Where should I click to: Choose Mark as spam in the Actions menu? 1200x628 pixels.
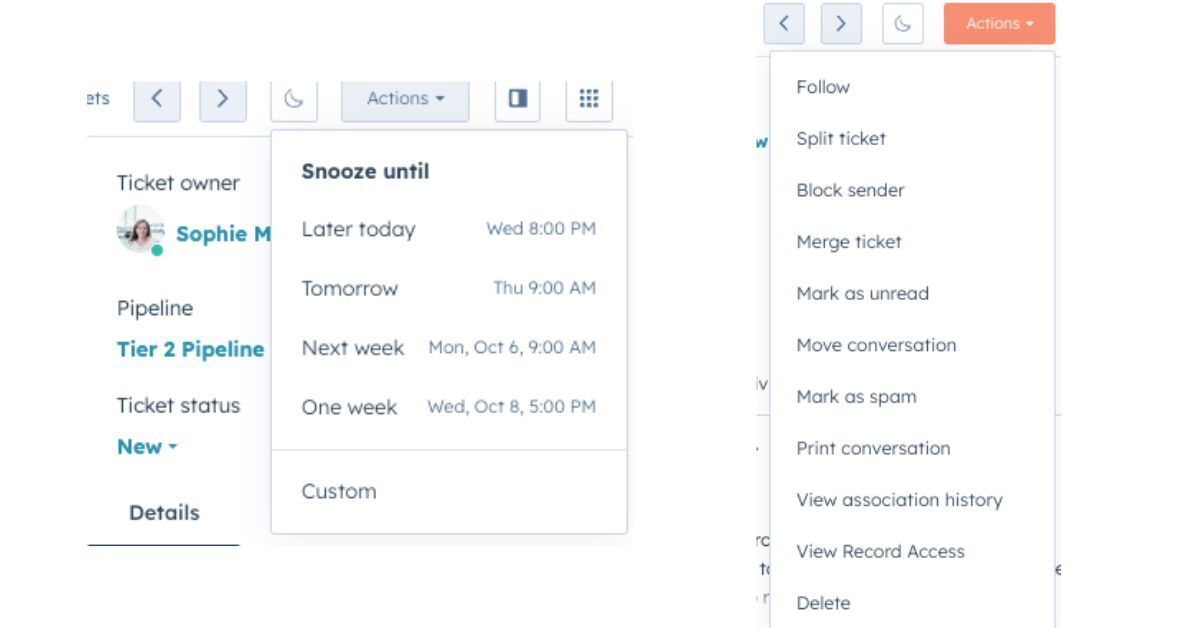coord(855,397)
